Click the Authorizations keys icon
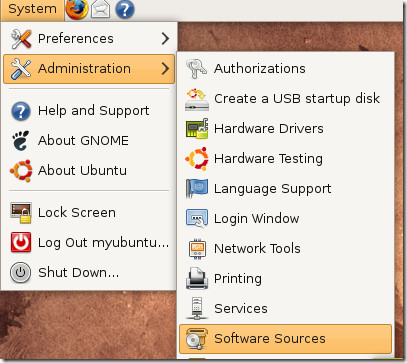407x363 pixels. click(x=197, y=69)
